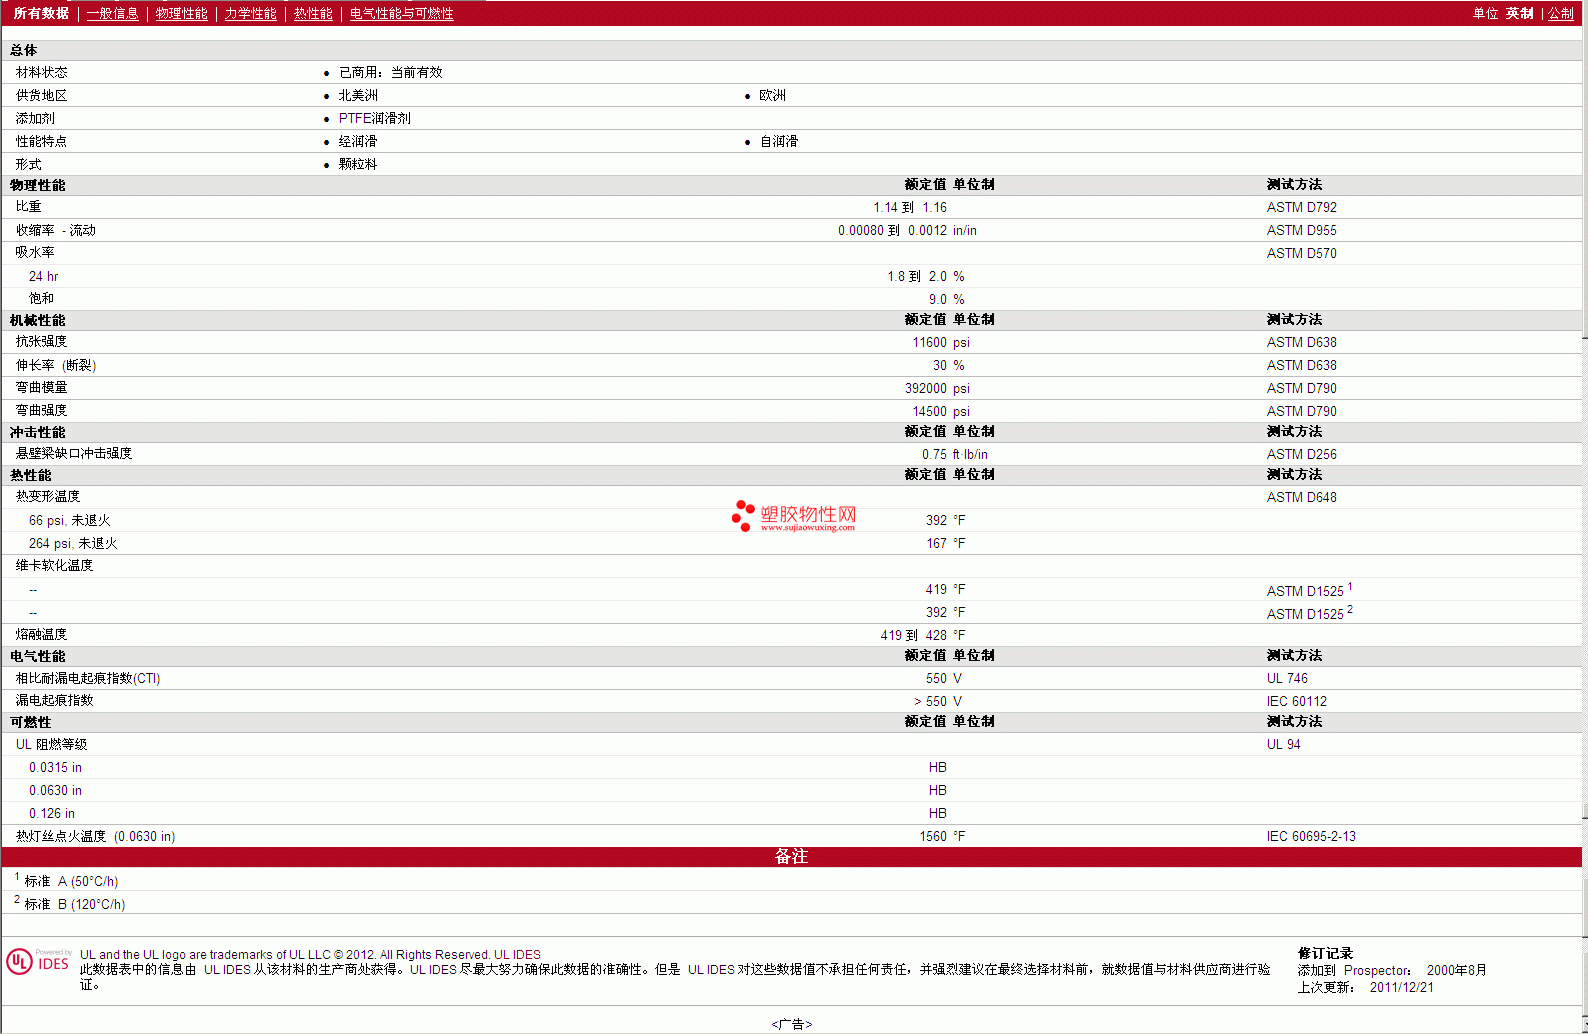Click the ASTM D256 test method link

pyautogui.click(x=1301, y=454)
